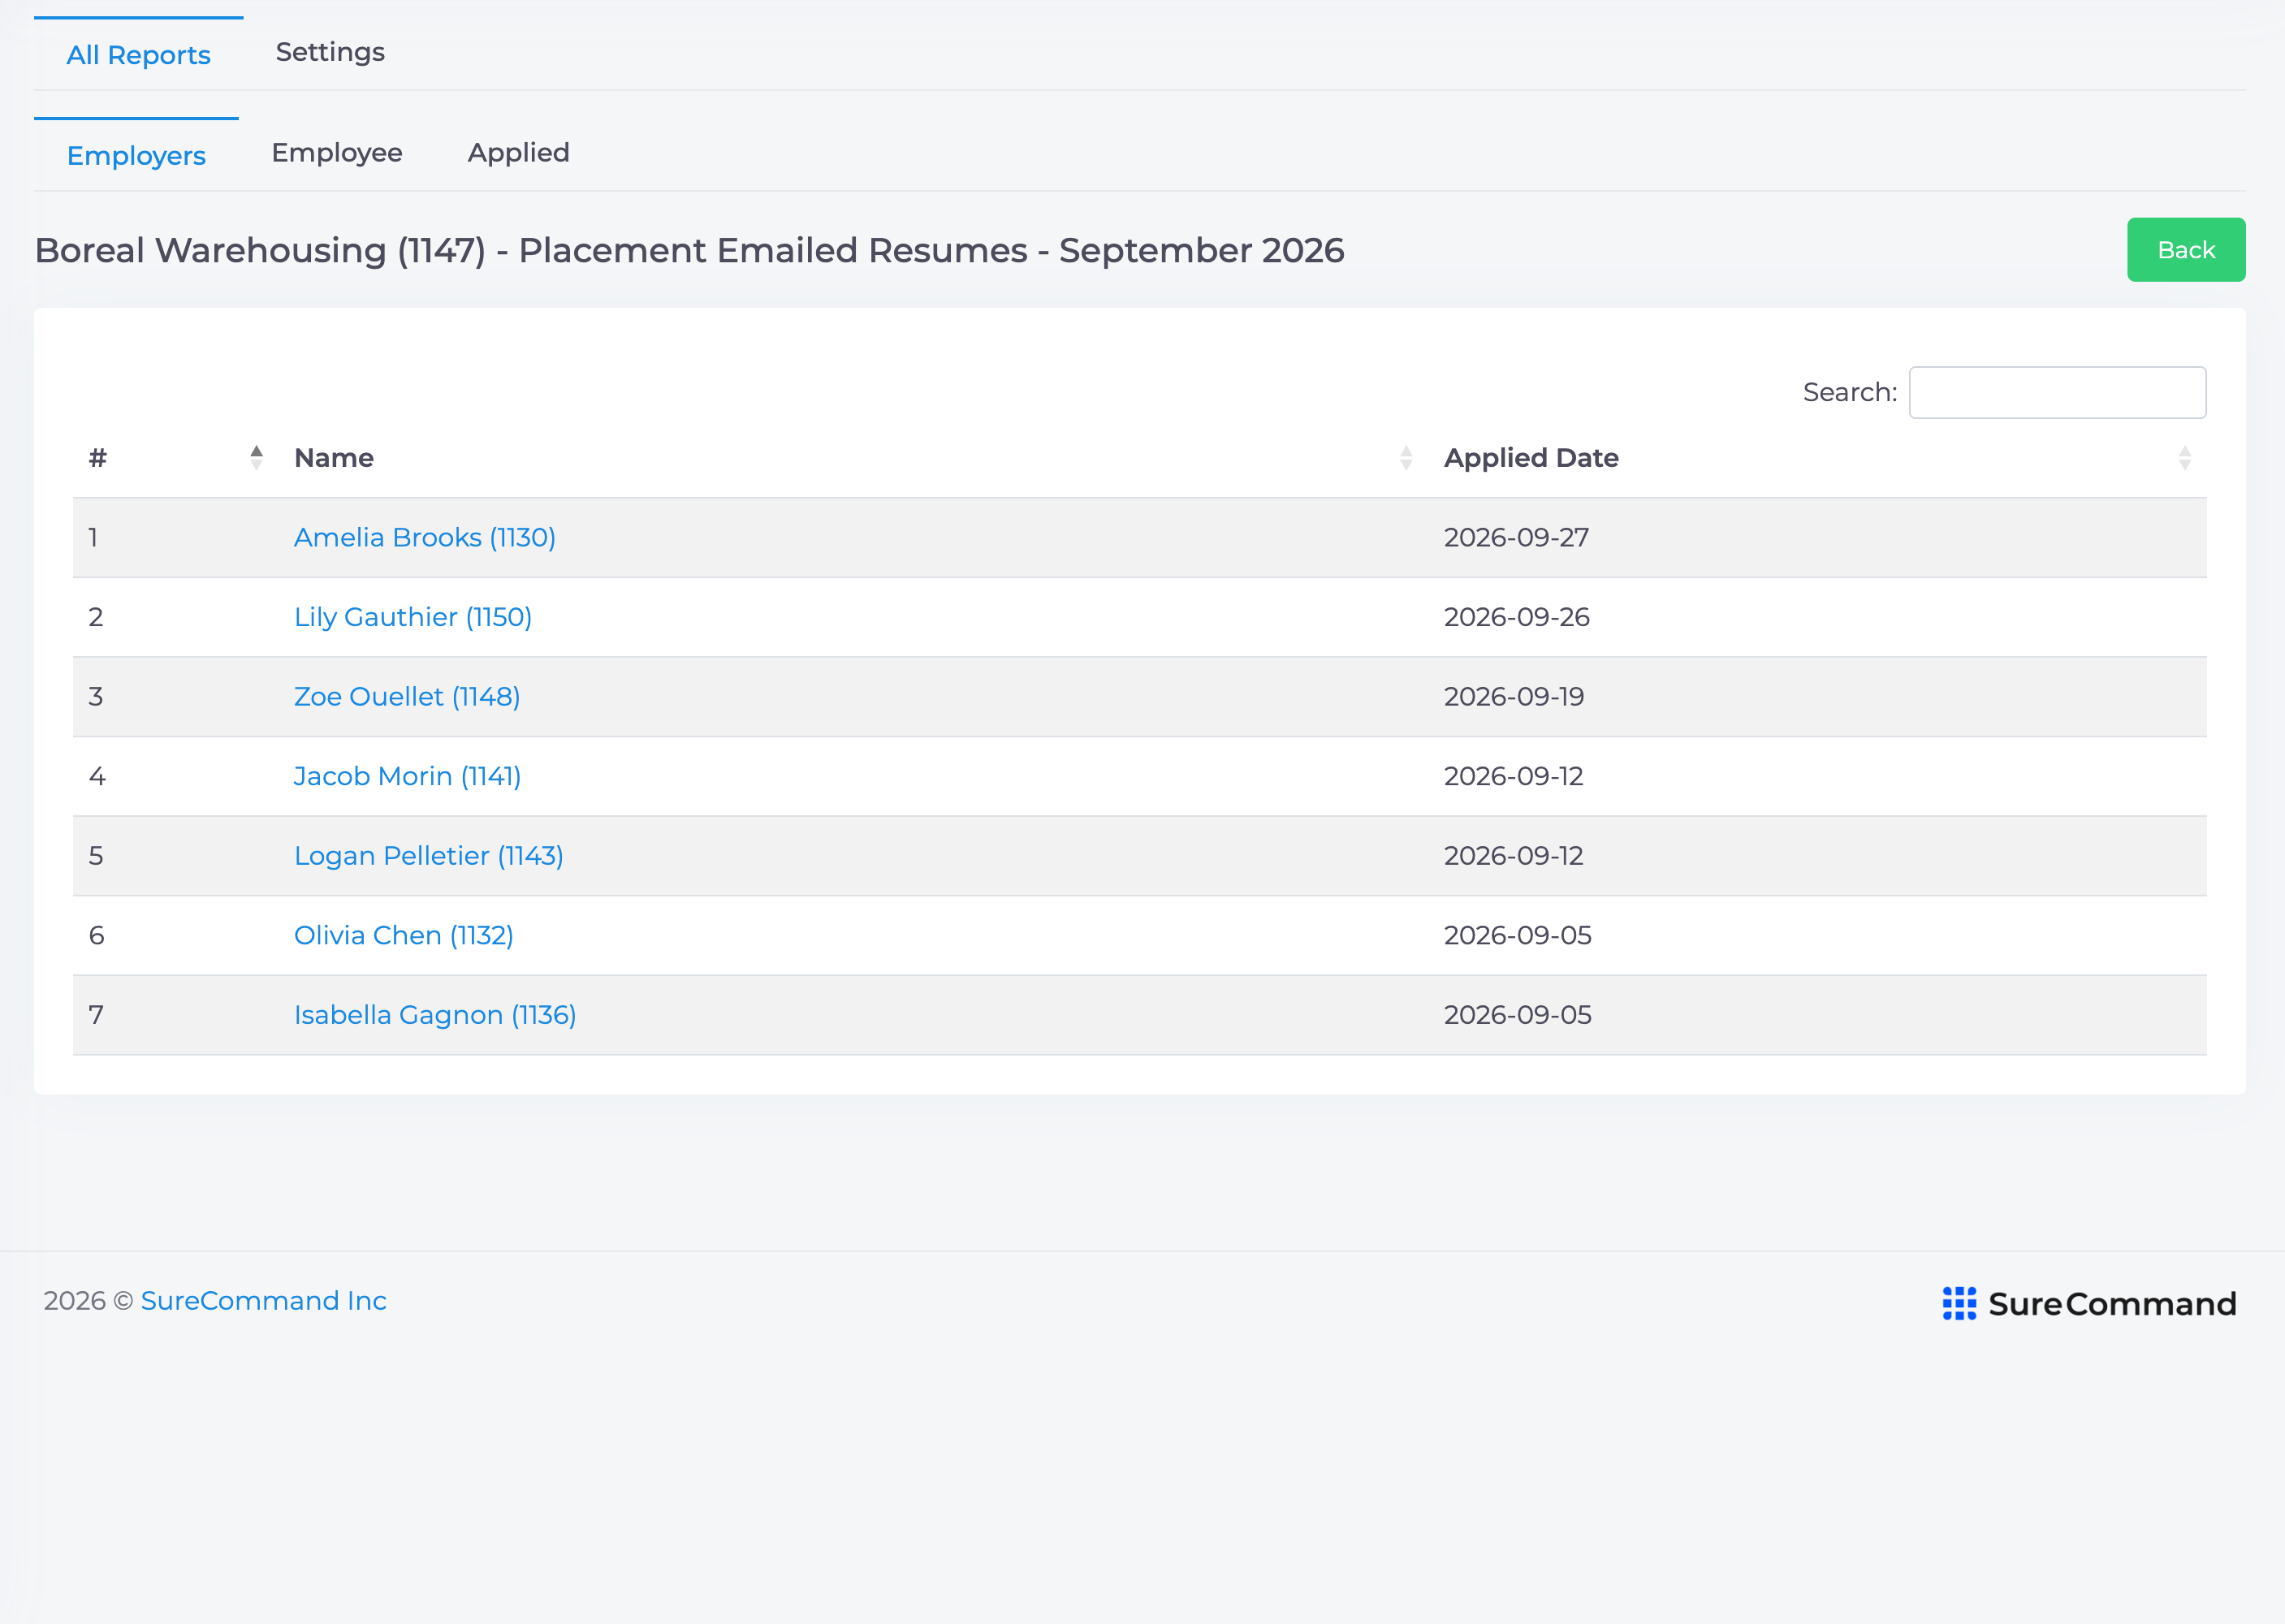Open the Settings tab
Viewport: 2285px width, 1624px height.
point(330,52)
